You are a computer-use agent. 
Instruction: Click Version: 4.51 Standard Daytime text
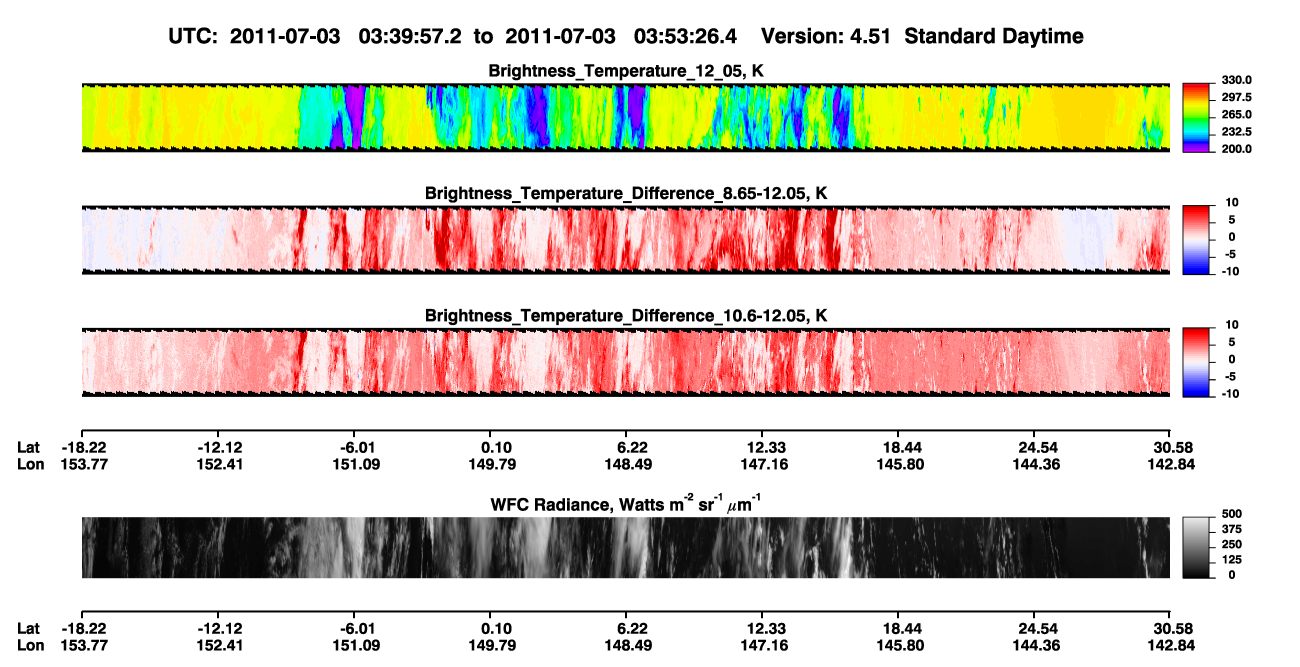coord(922,36)
